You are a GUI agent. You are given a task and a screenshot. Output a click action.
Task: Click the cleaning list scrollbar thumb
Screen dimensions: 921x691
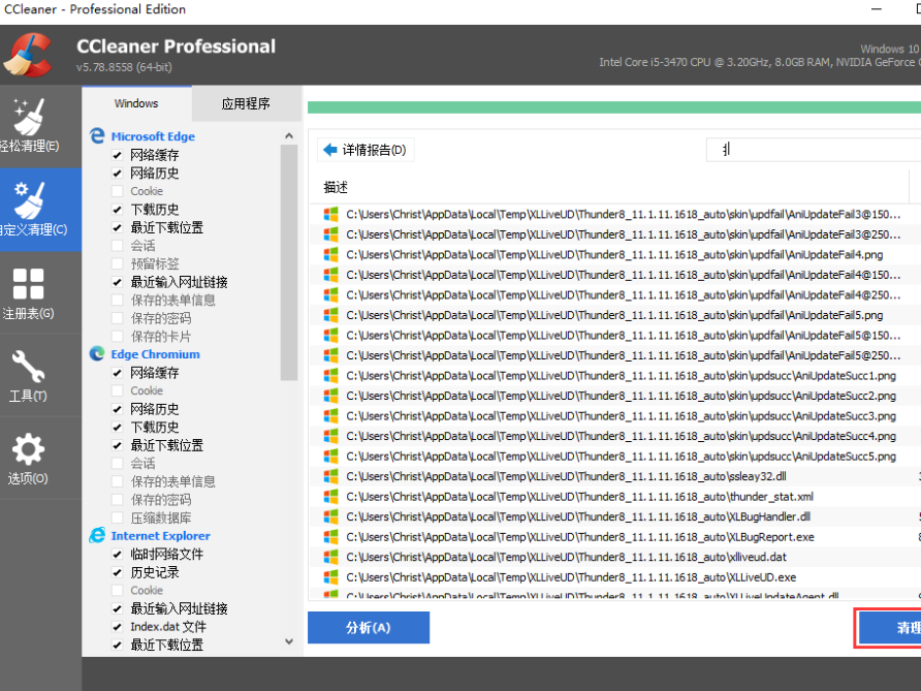coord(289,263)
